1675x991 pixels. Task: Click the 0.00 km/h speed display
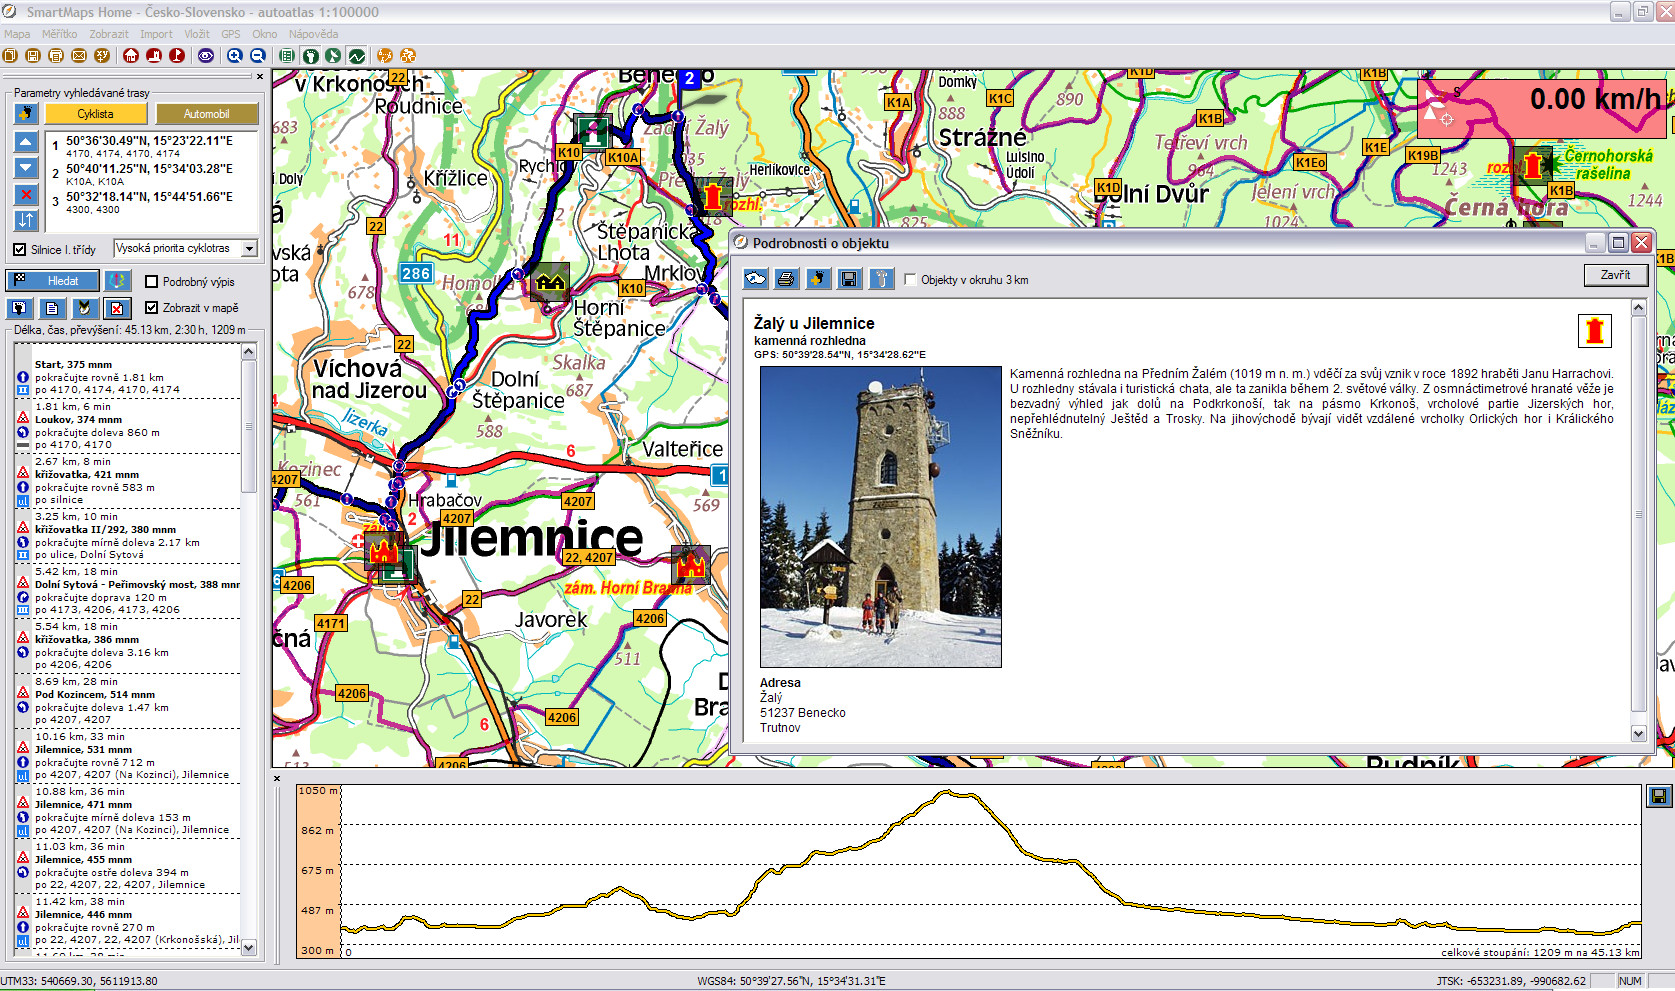click(x=1544, y=108)
